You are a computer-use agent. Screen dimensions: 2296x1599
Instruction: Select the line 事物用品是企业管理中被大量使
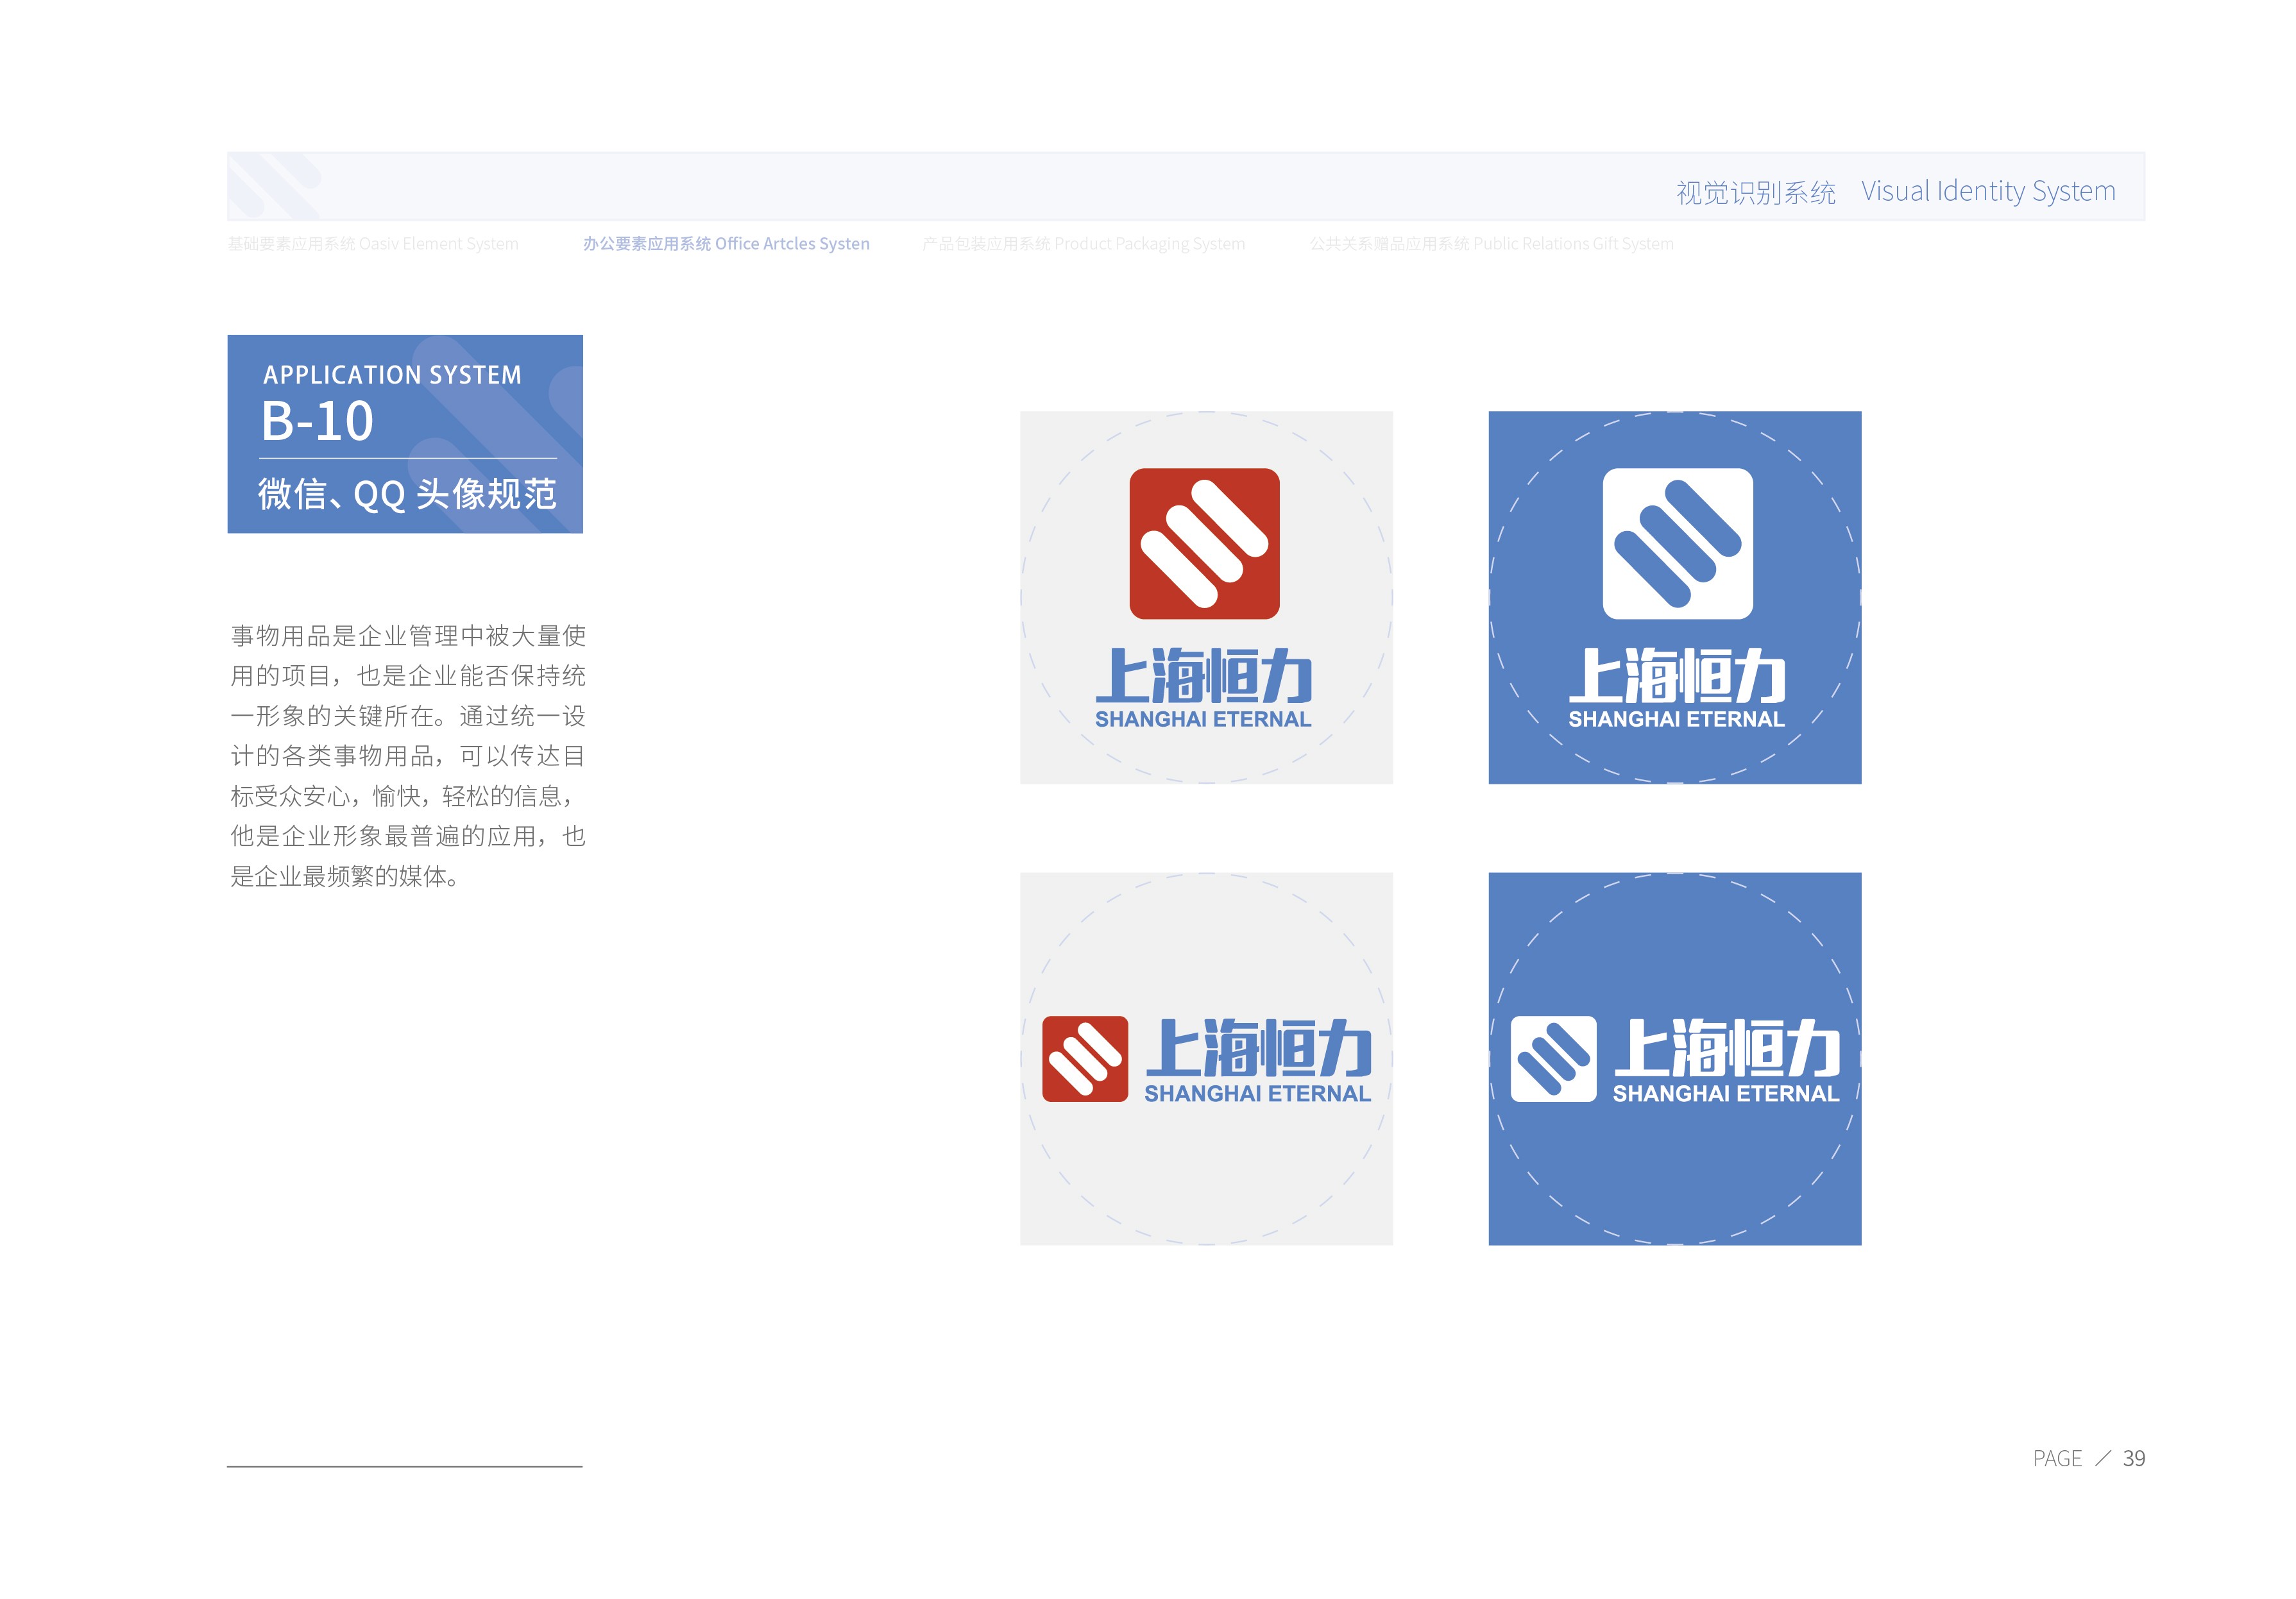click(408, 636)
